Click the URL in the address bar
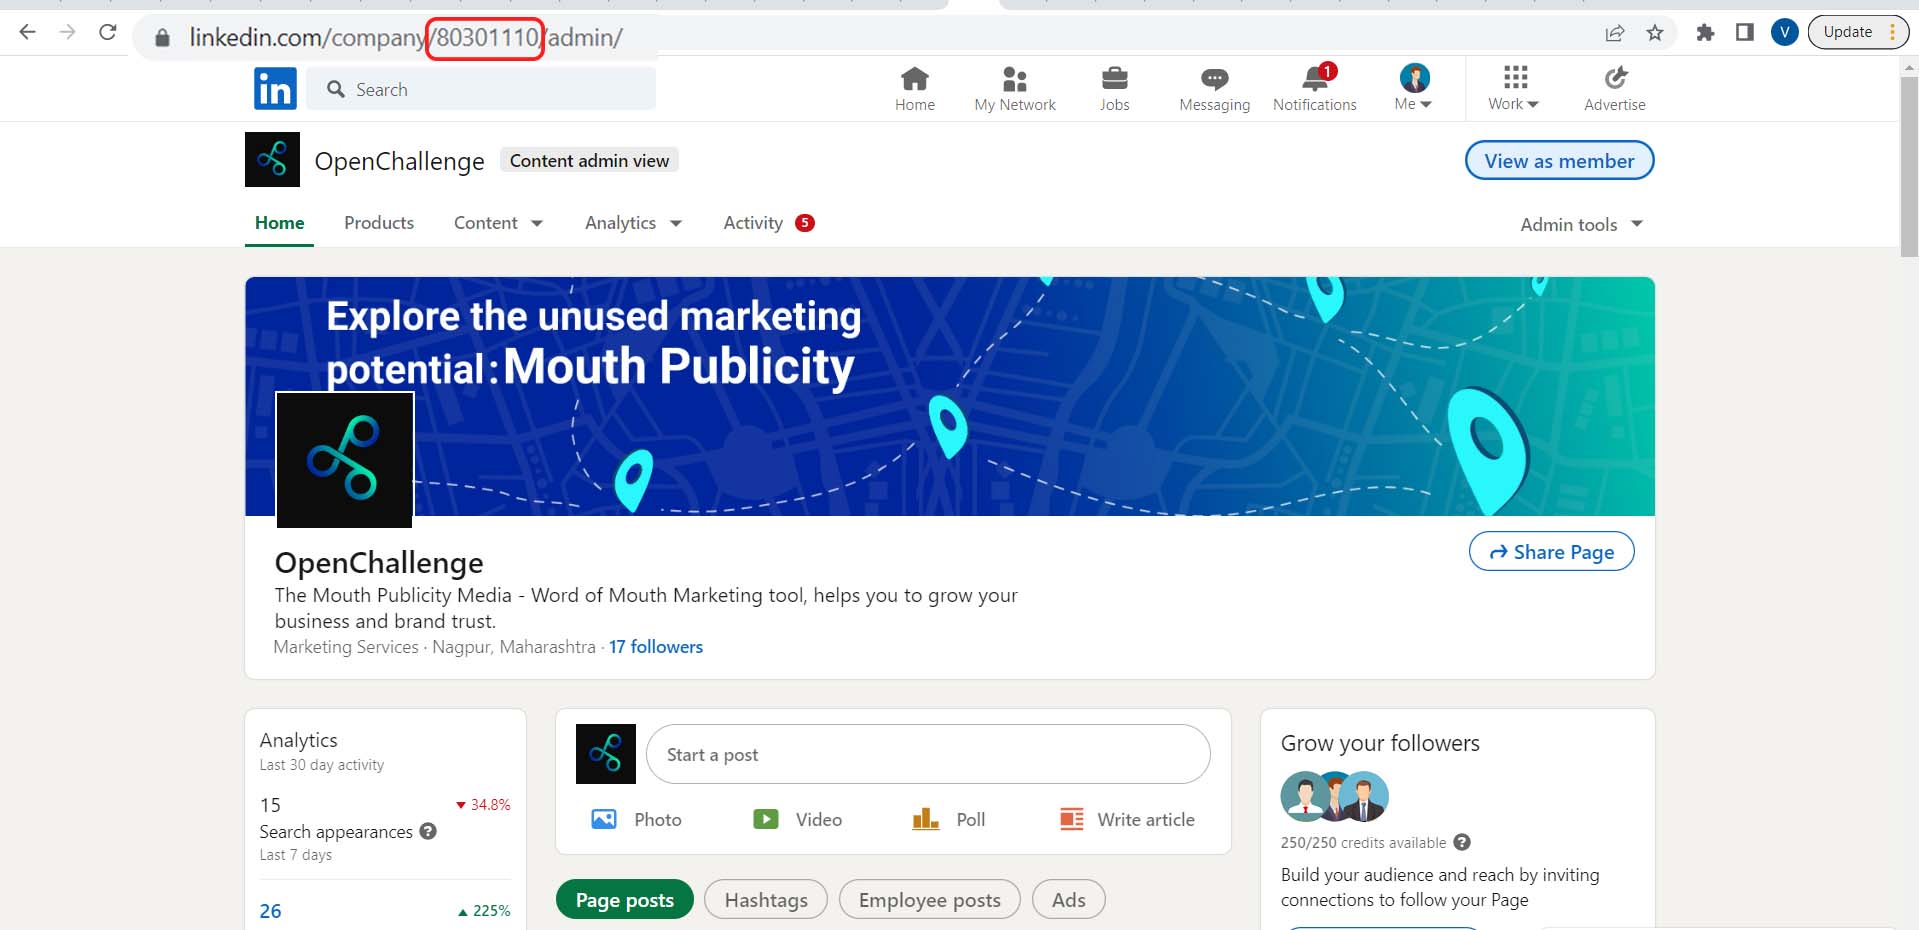Screen dimensions: 1919x930 pyautogui.click(x=406, y=38)
